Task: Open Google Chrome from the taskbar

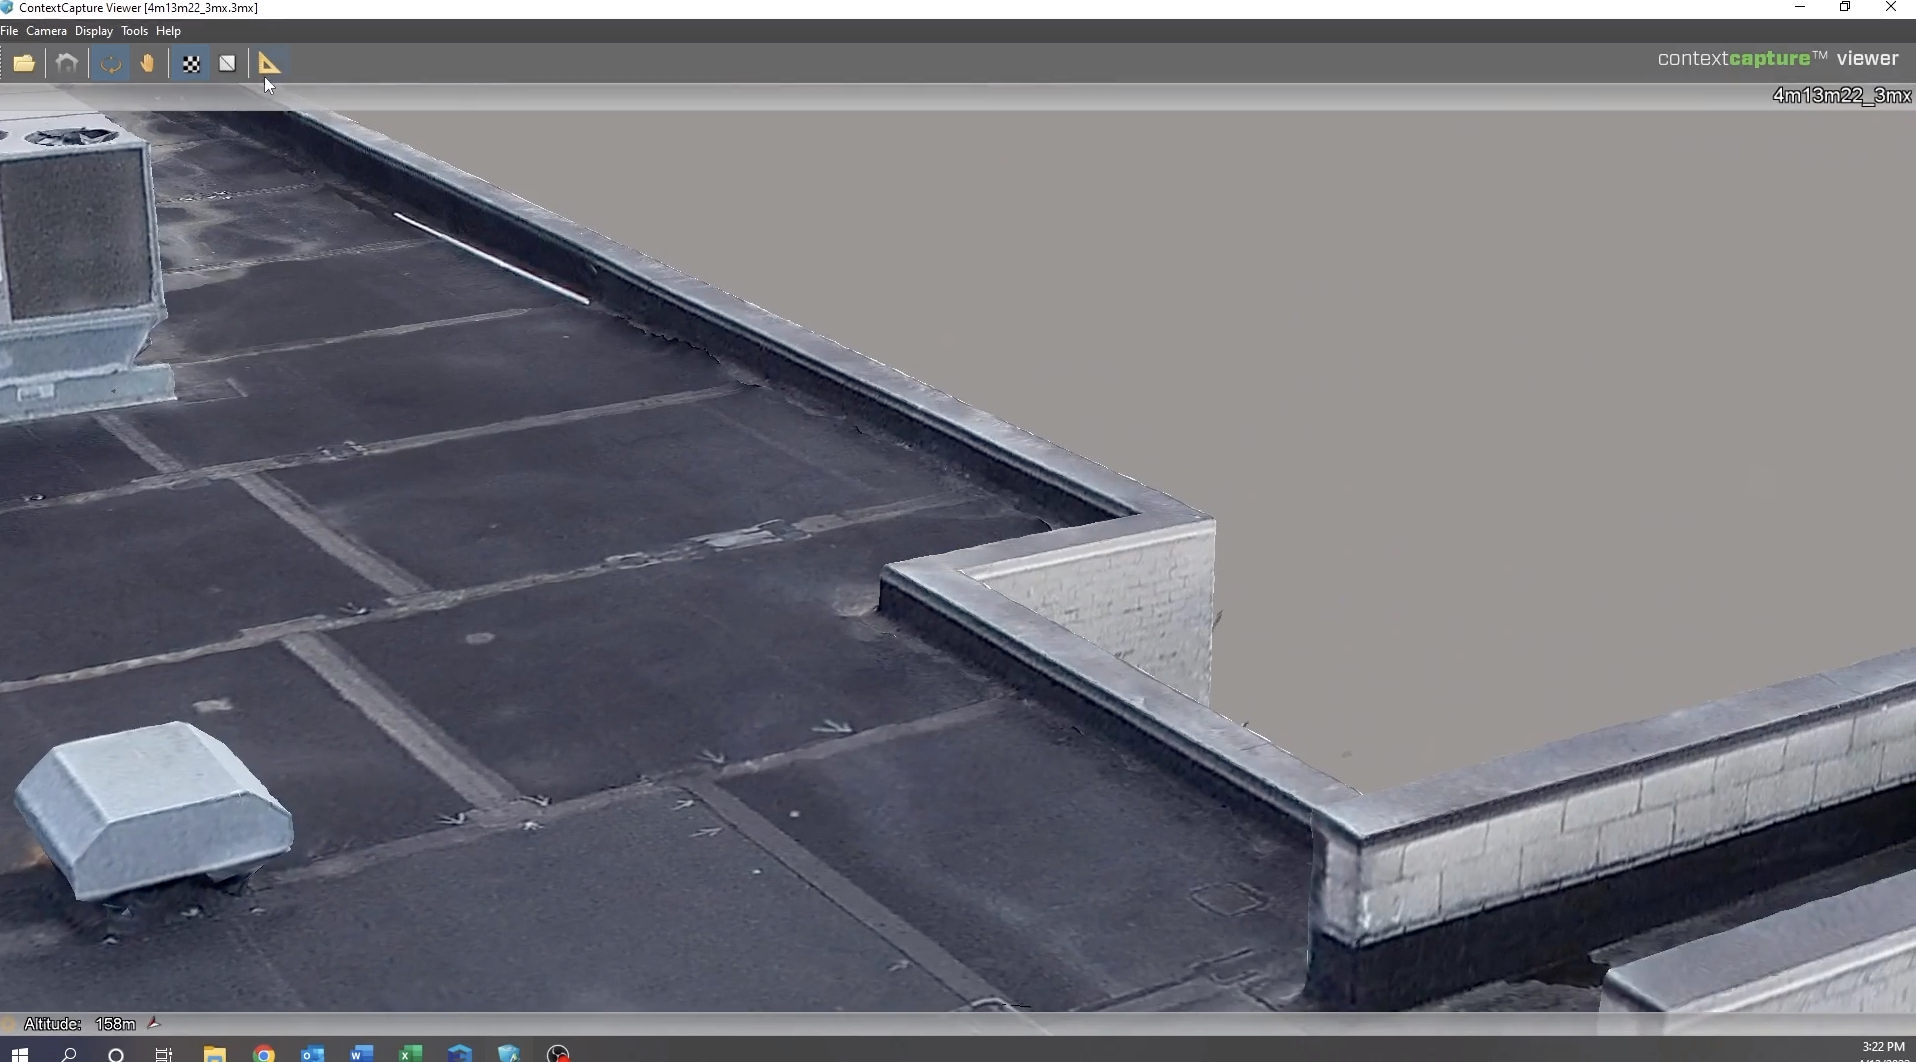Action: (x=264, y=1054)
